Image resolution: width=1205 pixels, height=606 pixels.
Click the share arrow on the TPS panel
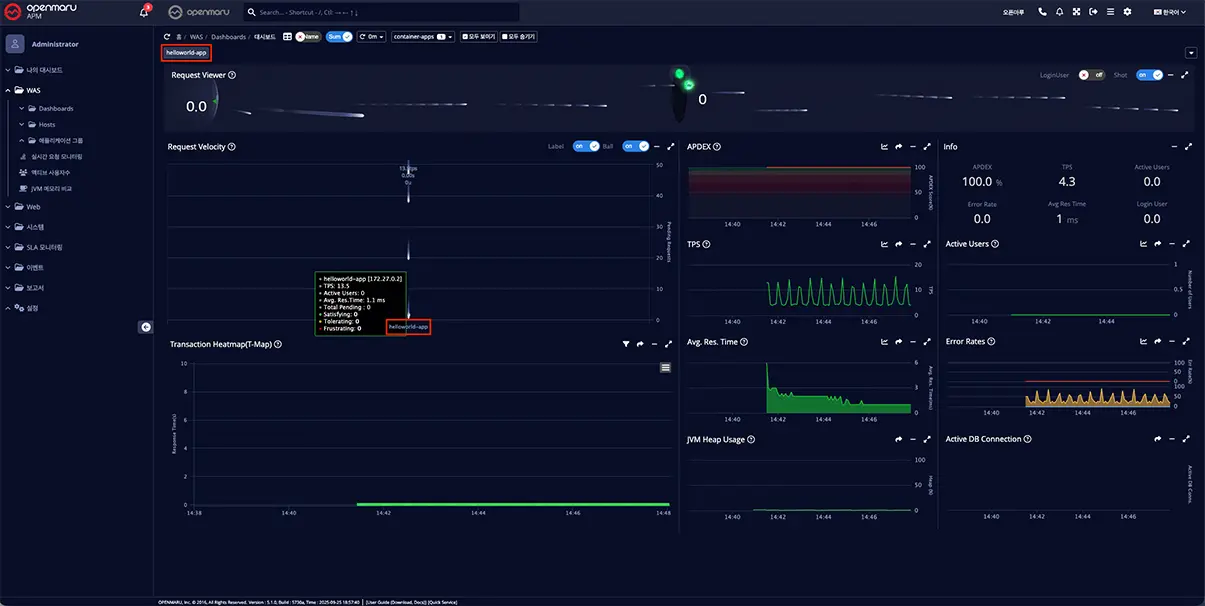(x=897, y=244)
